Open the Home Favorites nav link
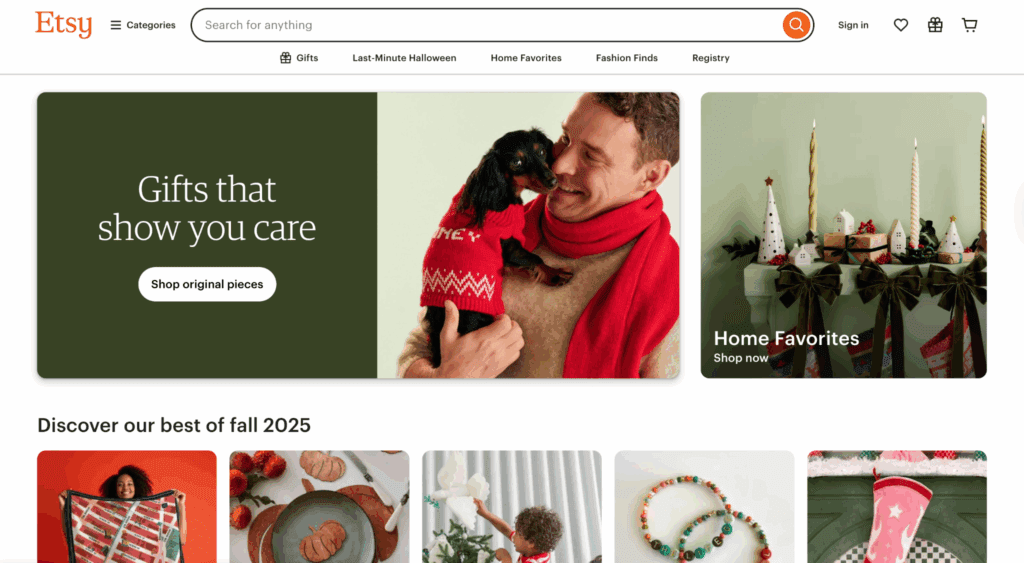 pos(526,57)
